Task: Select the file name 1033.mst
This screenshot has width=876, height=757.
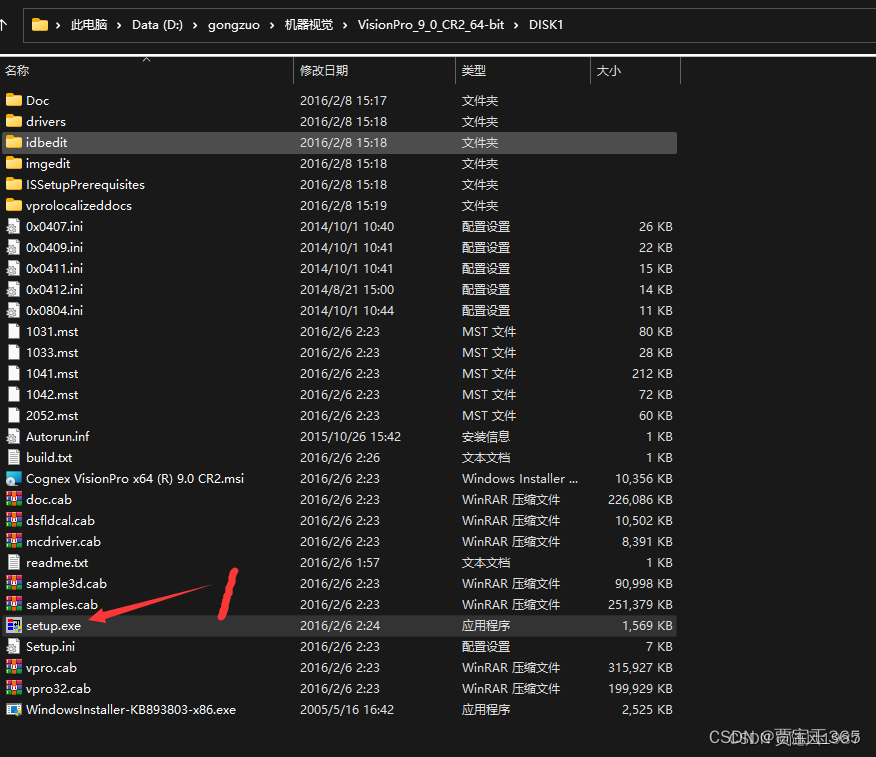Action: pyautogui.click(x=52, y=353)
